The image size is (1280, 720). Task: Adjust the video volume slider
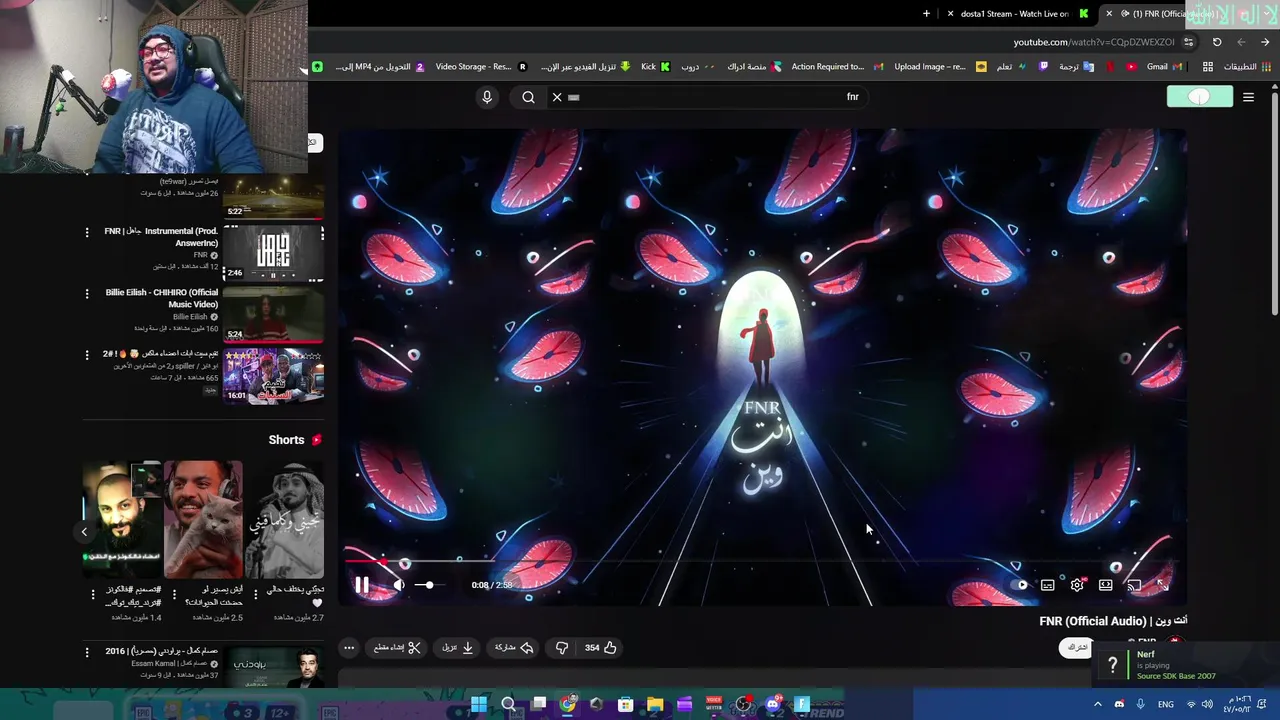[428, 585]
